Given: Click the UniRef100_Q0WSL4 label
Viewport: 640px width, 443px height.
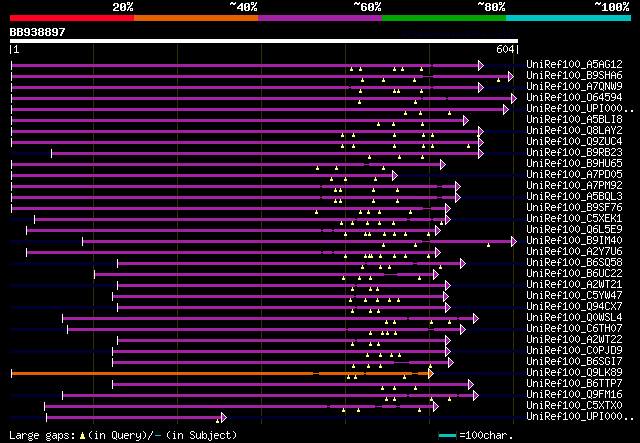Looking at the screenshot, I should (x=574, y=318).
